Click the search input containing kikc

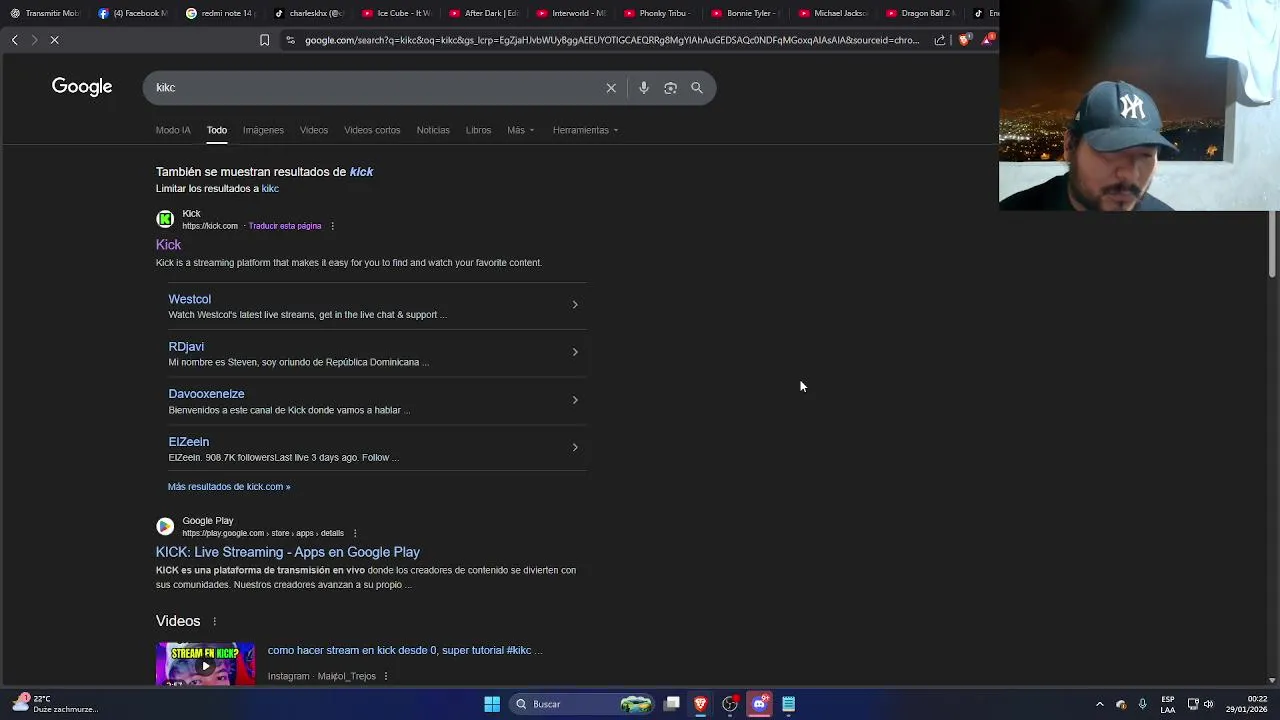click(x=375, y=88)
